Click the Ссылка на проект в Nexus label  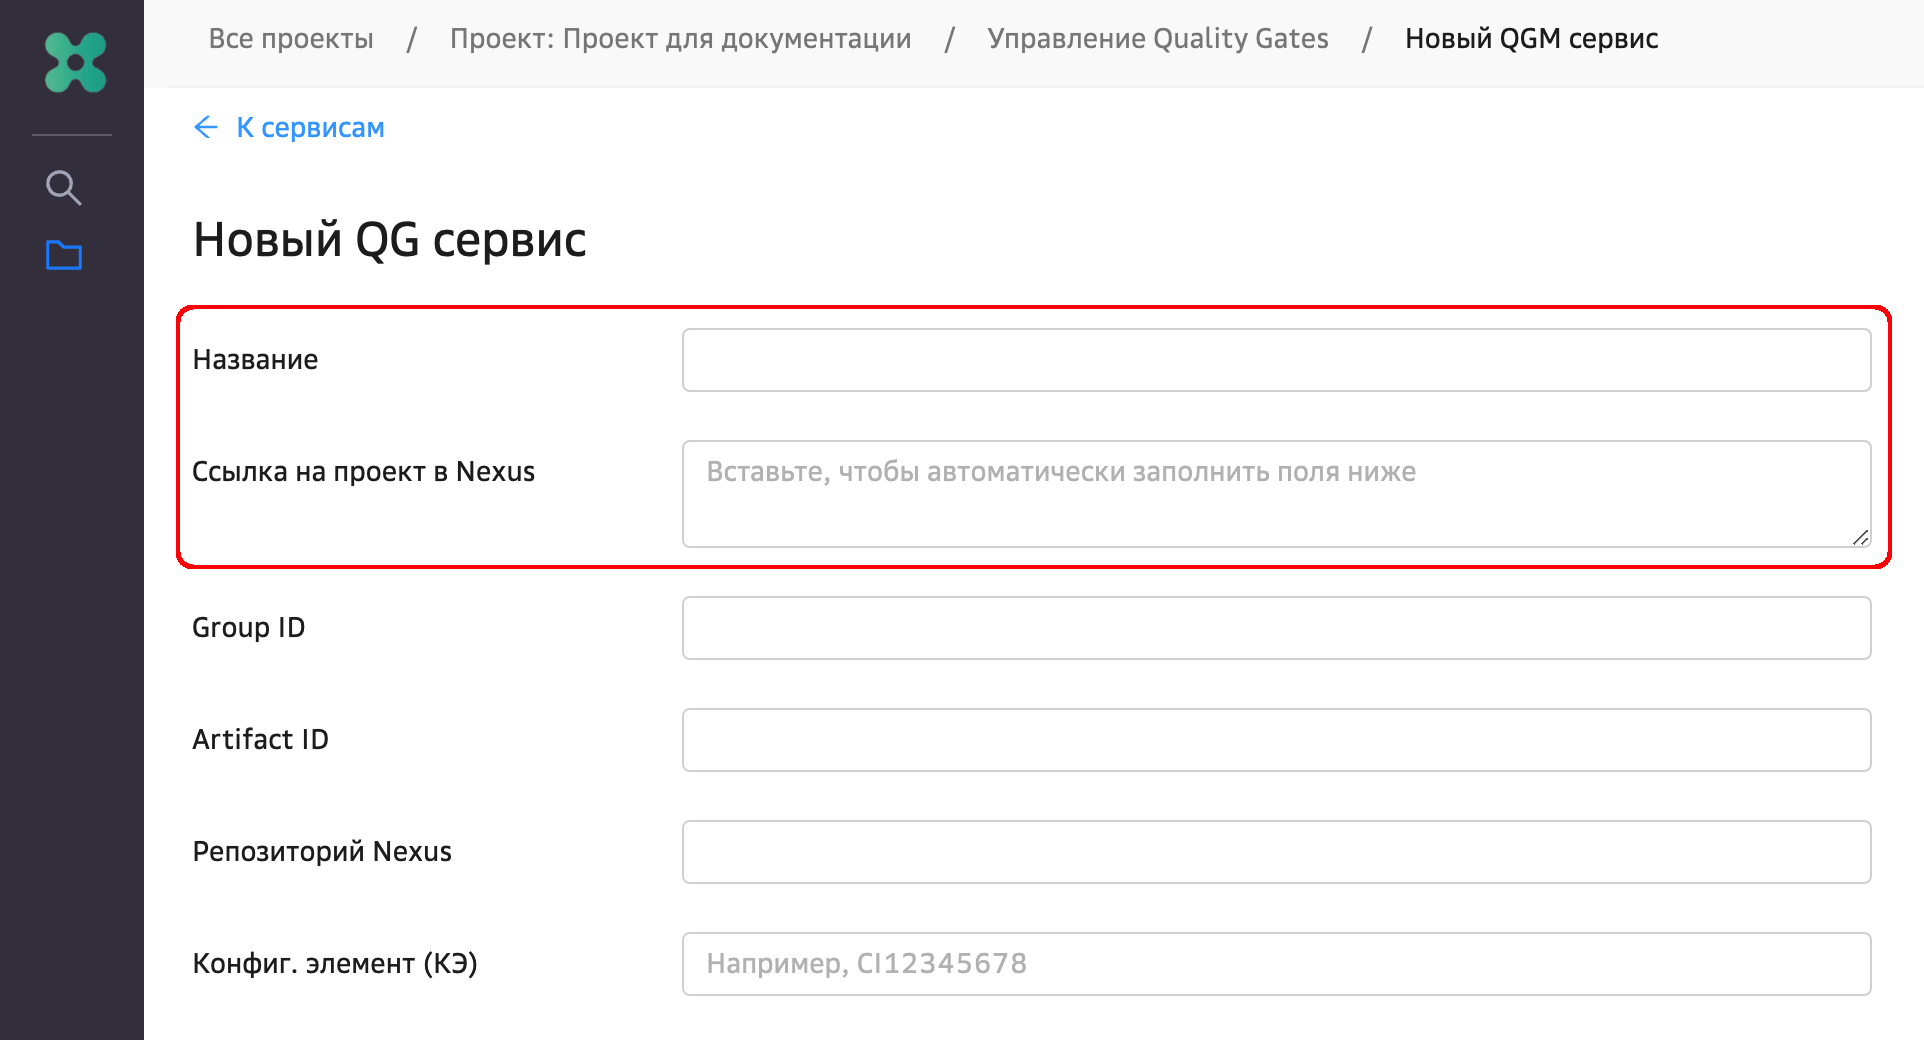(363, 472)
